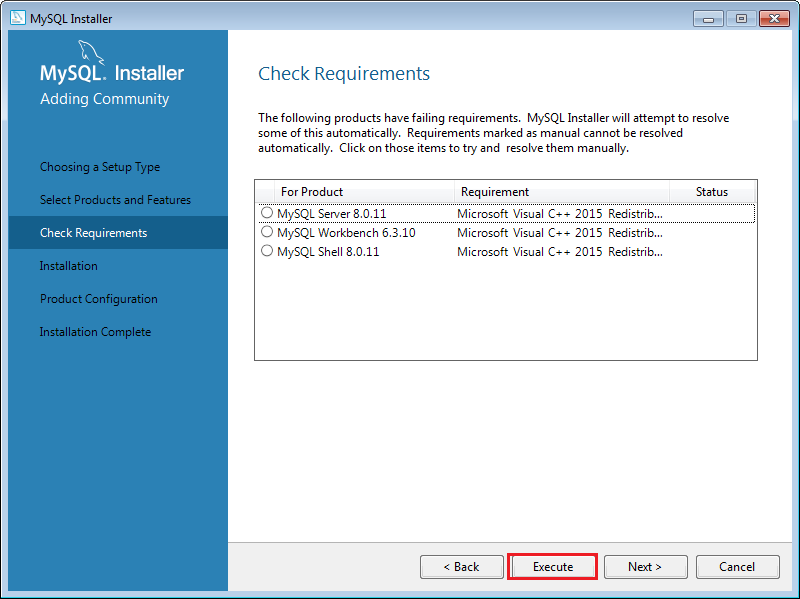Go back with the < Back button
The image size is (800, 599).
click(x=462, y=567)
